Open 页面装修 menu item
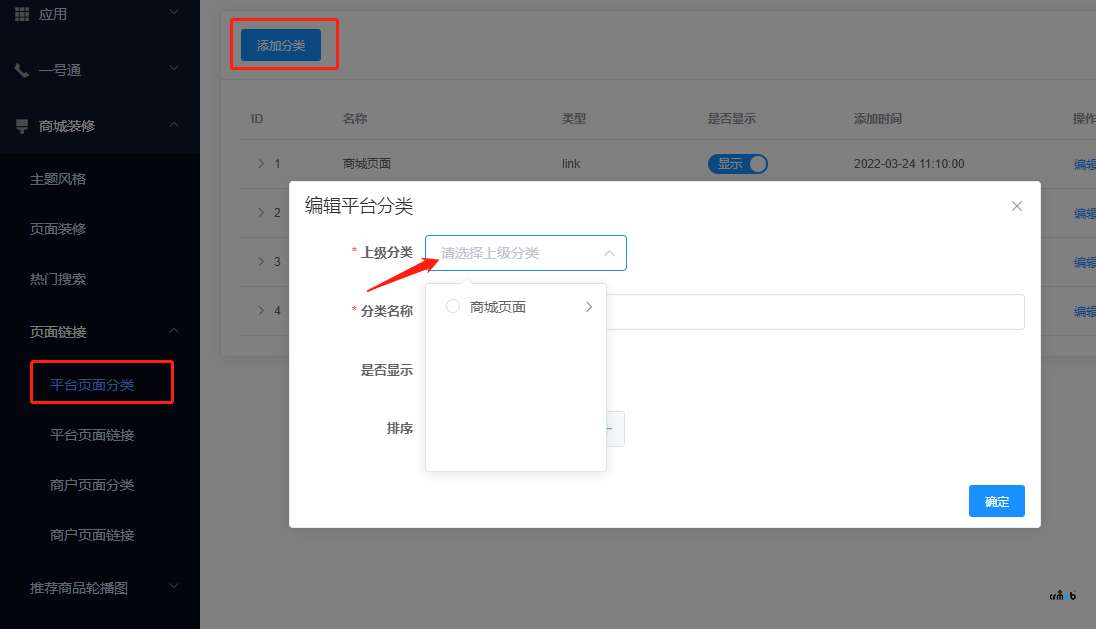Viewport: 1096px width, 629px height. [x=58, y=229]
